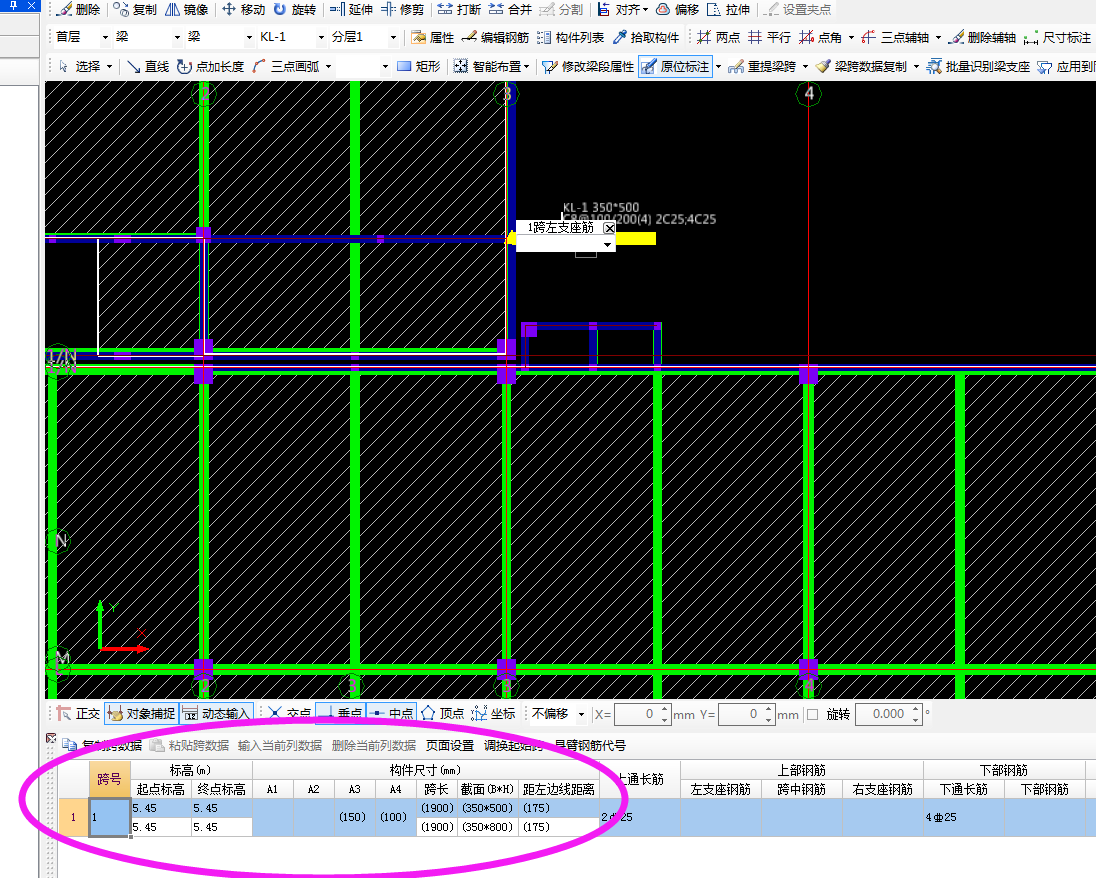Click Paste Span Data (粘贴跨数据)
1096x878 pixels.
[189, 745]
